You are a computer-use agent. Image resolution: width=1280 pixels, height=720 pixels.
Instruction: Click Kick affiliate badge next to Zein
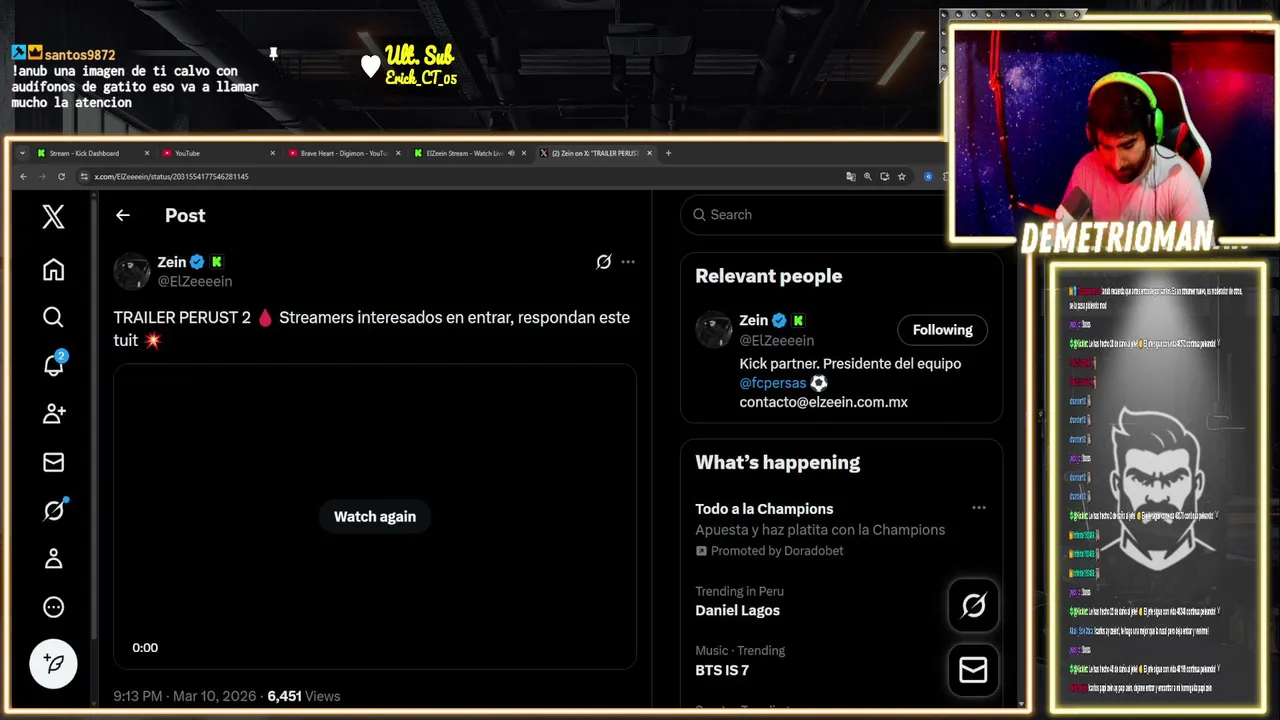pyautogui.click(x=216, y=262)
